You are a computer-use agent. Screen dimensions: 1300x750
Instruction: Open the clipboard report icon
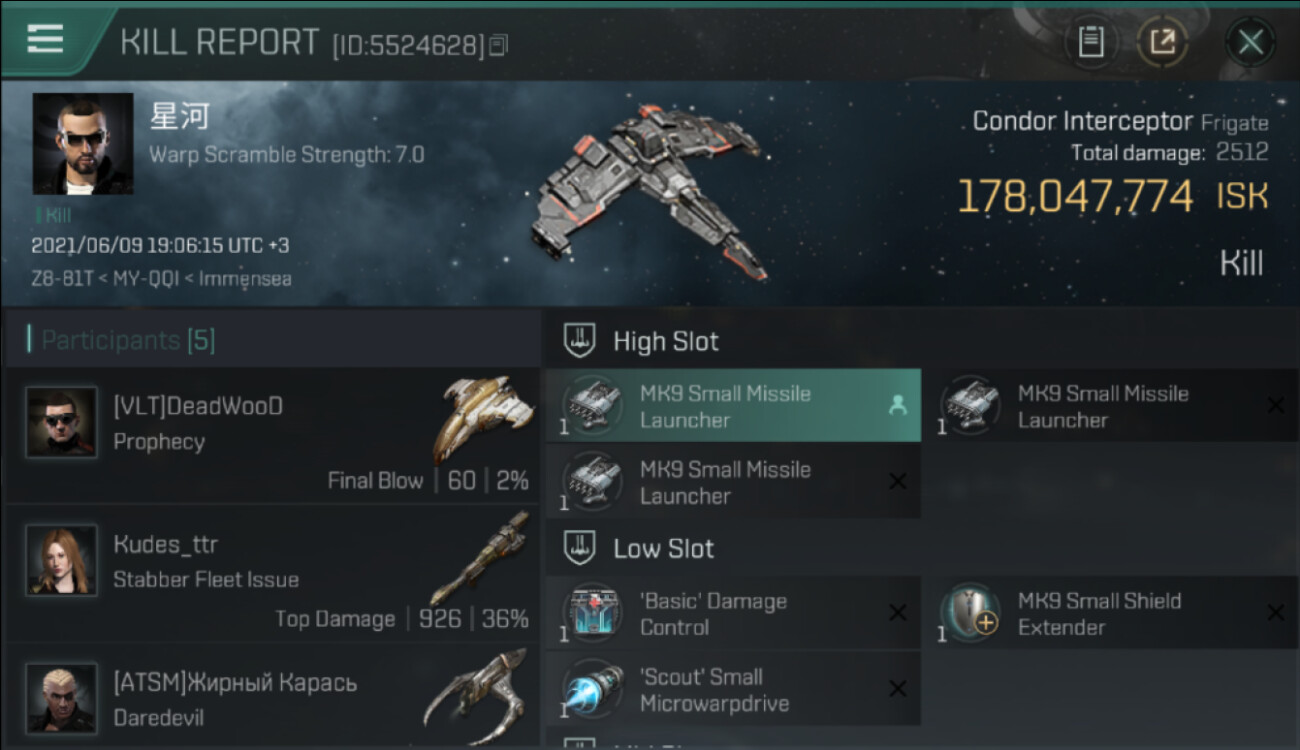coord(1090,42)
